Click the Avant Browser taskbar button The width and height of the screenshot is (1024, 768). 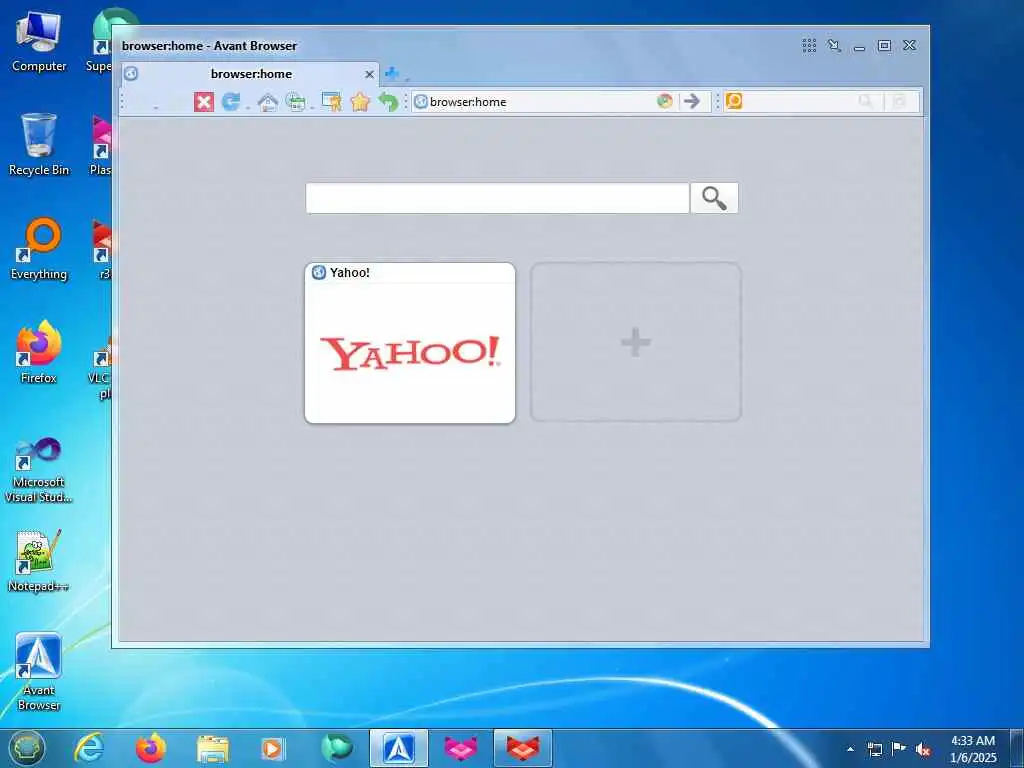click(x=398, y=748)
